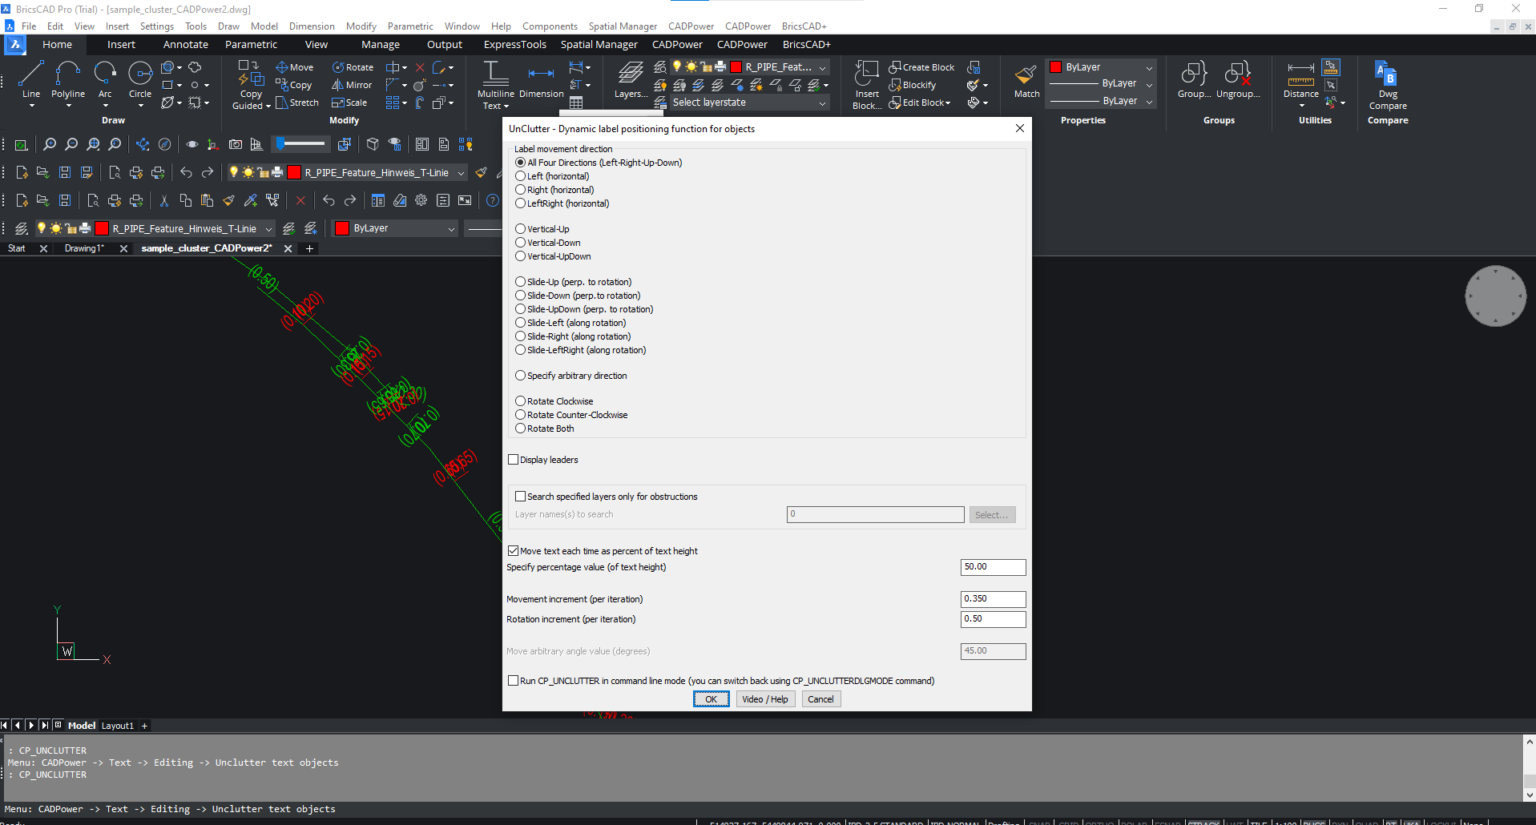The width and height of the screenshot is (1536, 825).
Task: Switch to the Layout1 tab
Action: 117,725
